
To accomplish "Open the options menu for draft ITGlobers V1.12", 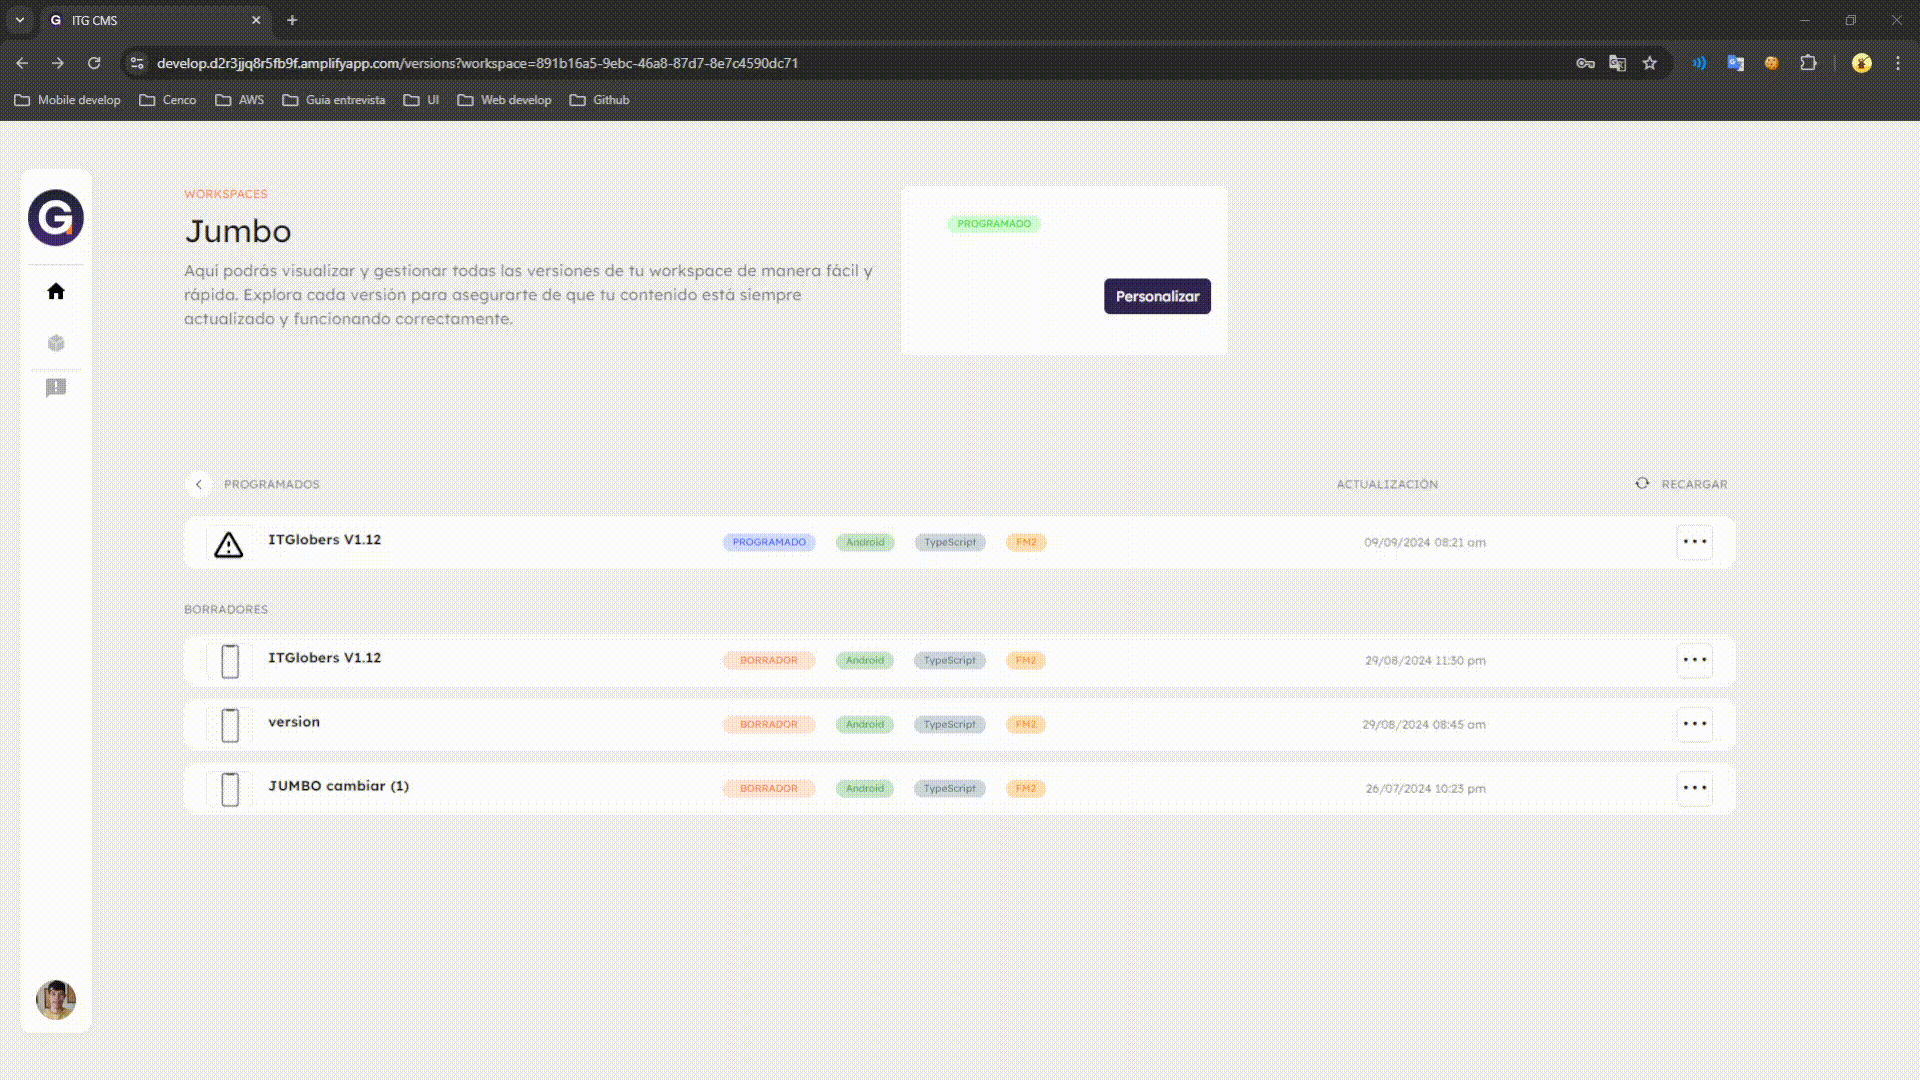I will pyautogui.click(x=1695, y=660).
